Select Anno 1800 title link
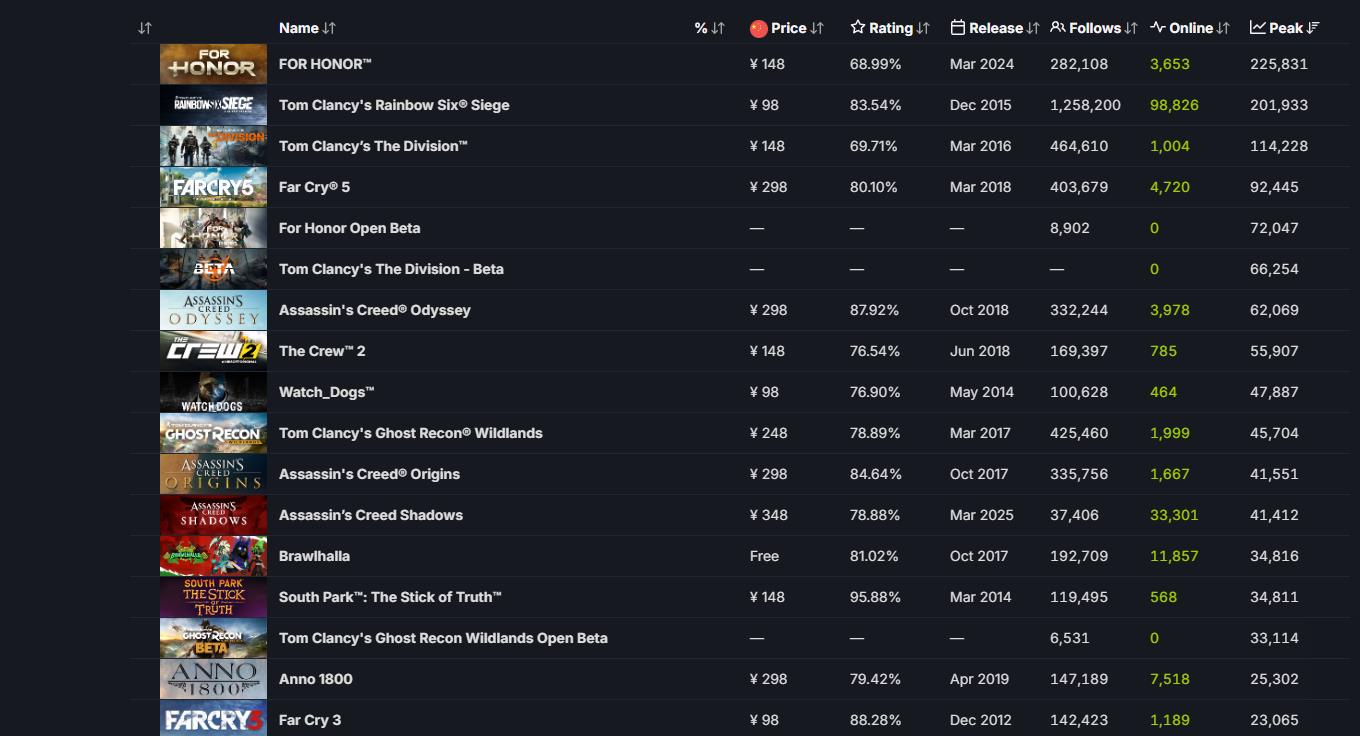The image size is (1360, 736). 316,679
